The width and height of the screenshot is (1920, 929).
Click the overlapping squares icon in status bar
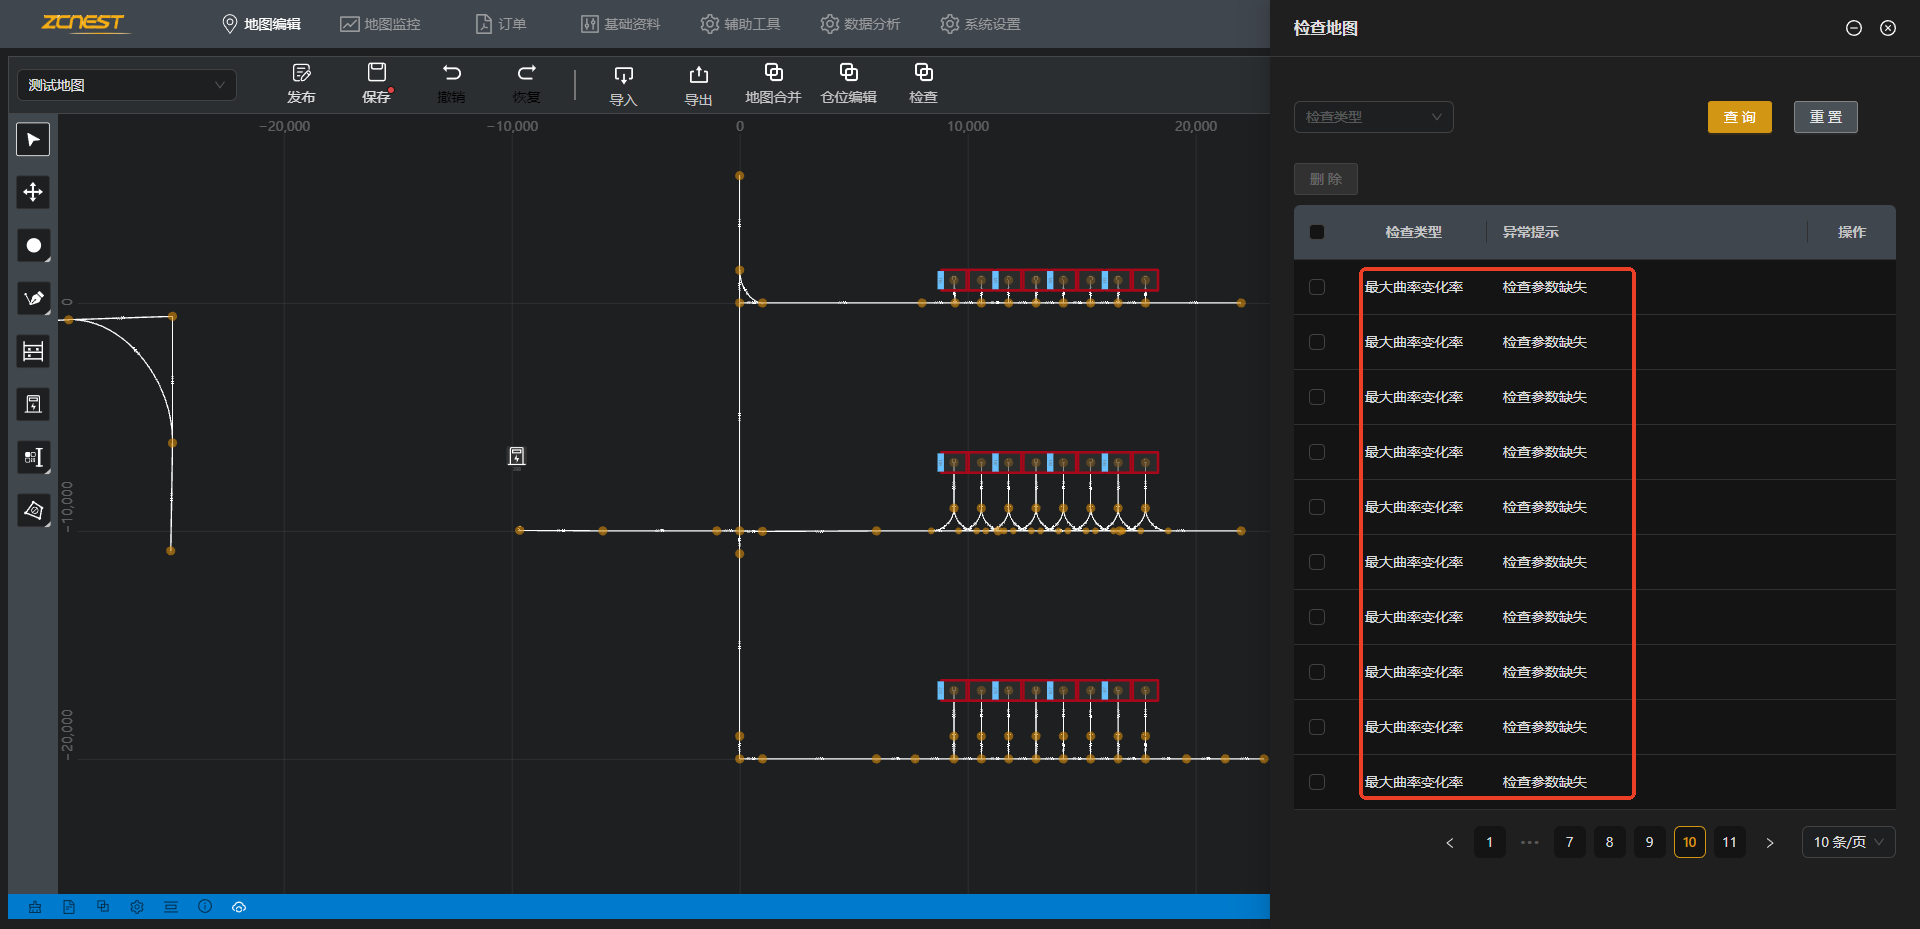pyautogui.click(x=103, y=907)
